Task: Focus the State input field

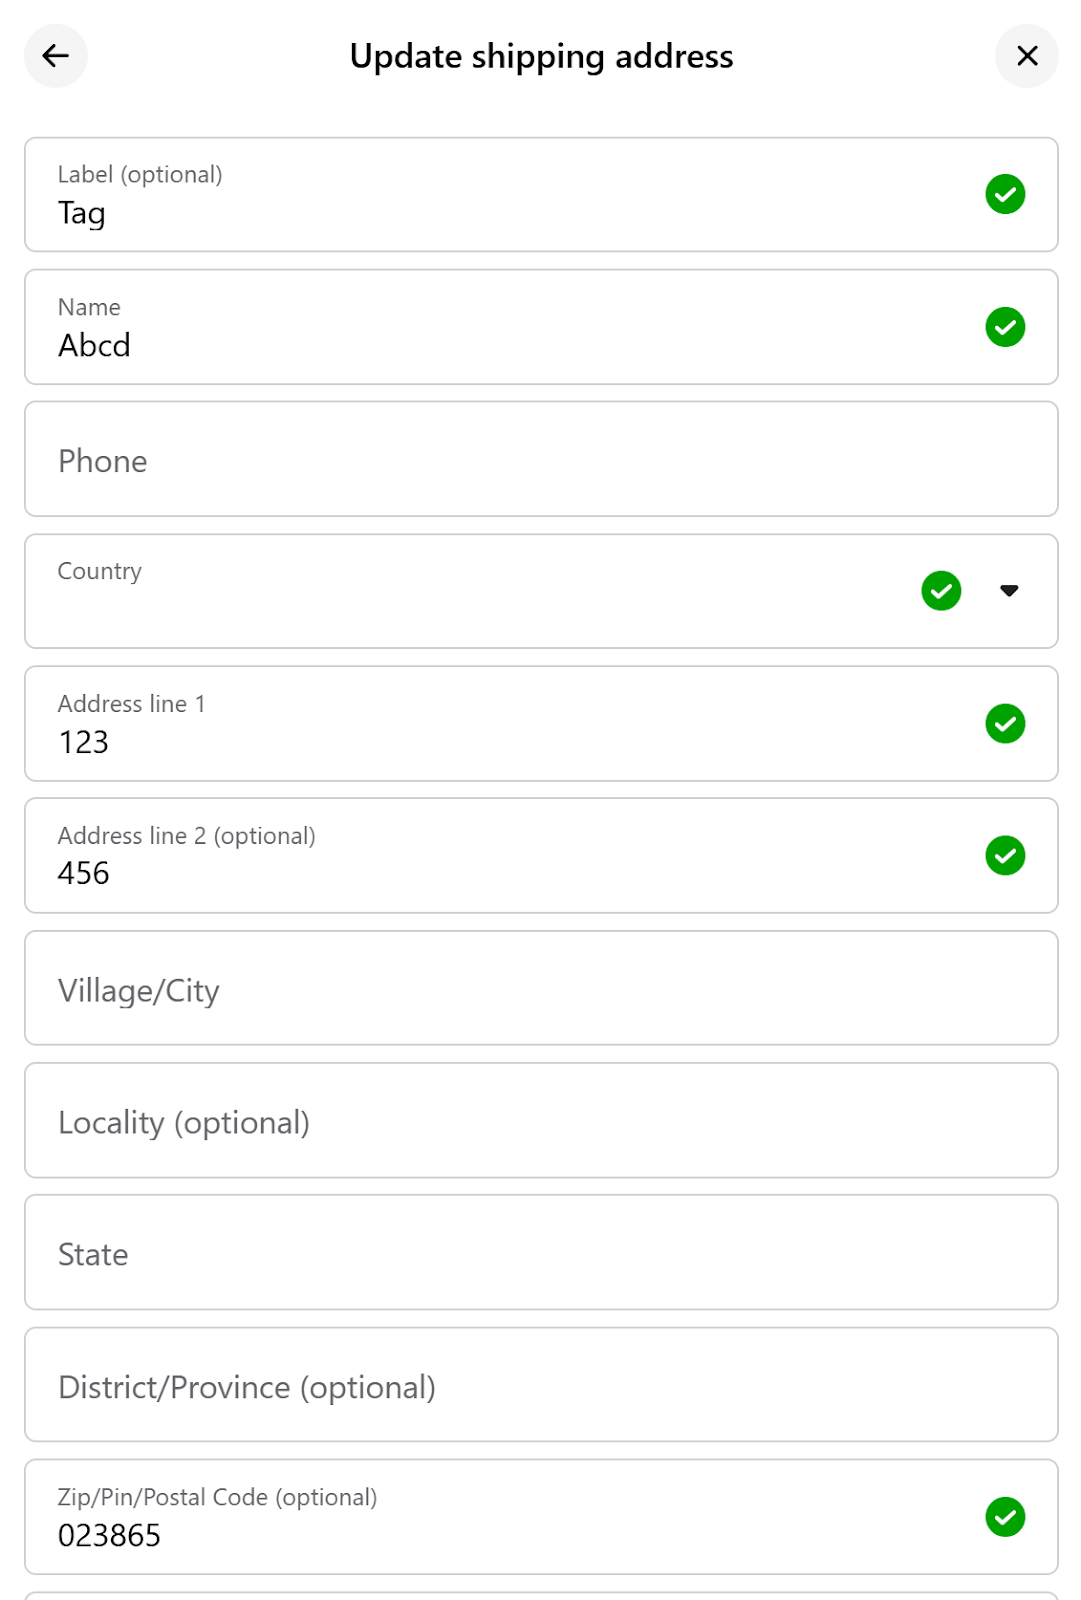Action: pyautogui.click(x=541, y=1252)
